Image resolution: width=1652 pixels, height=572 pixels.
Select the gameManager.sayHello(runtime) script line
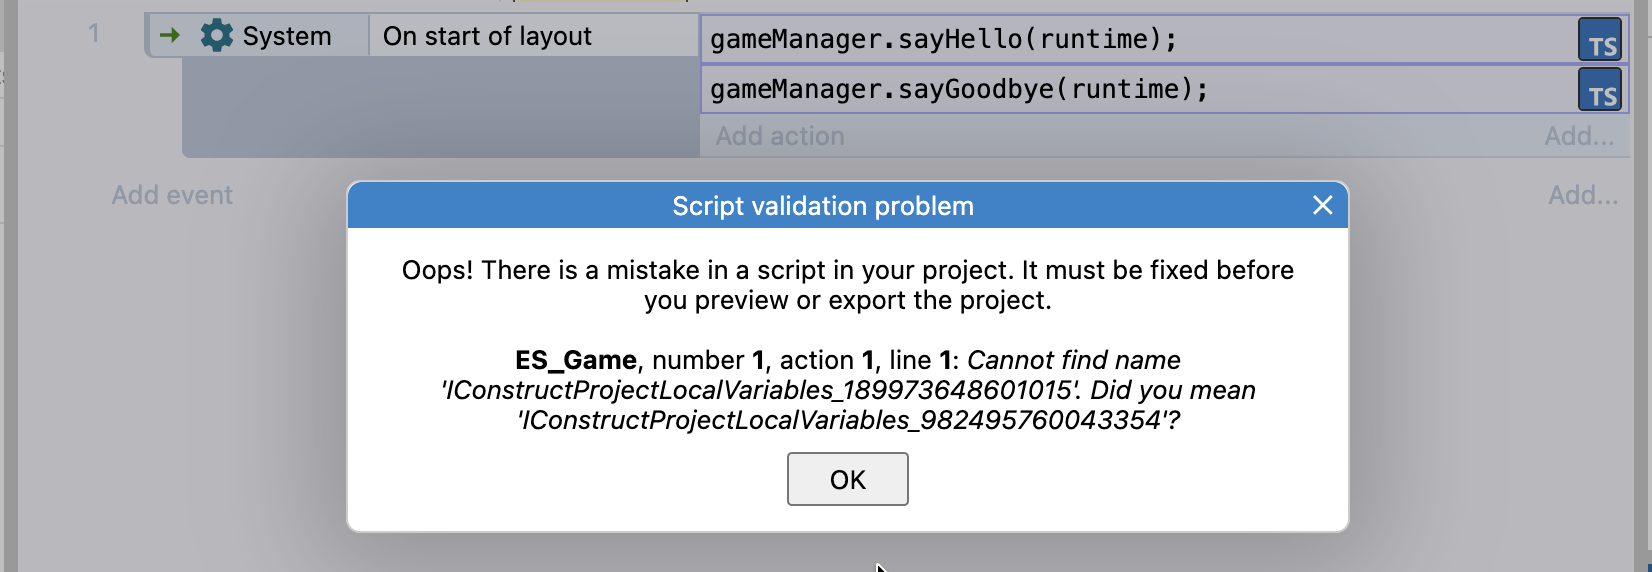[943, 40]
